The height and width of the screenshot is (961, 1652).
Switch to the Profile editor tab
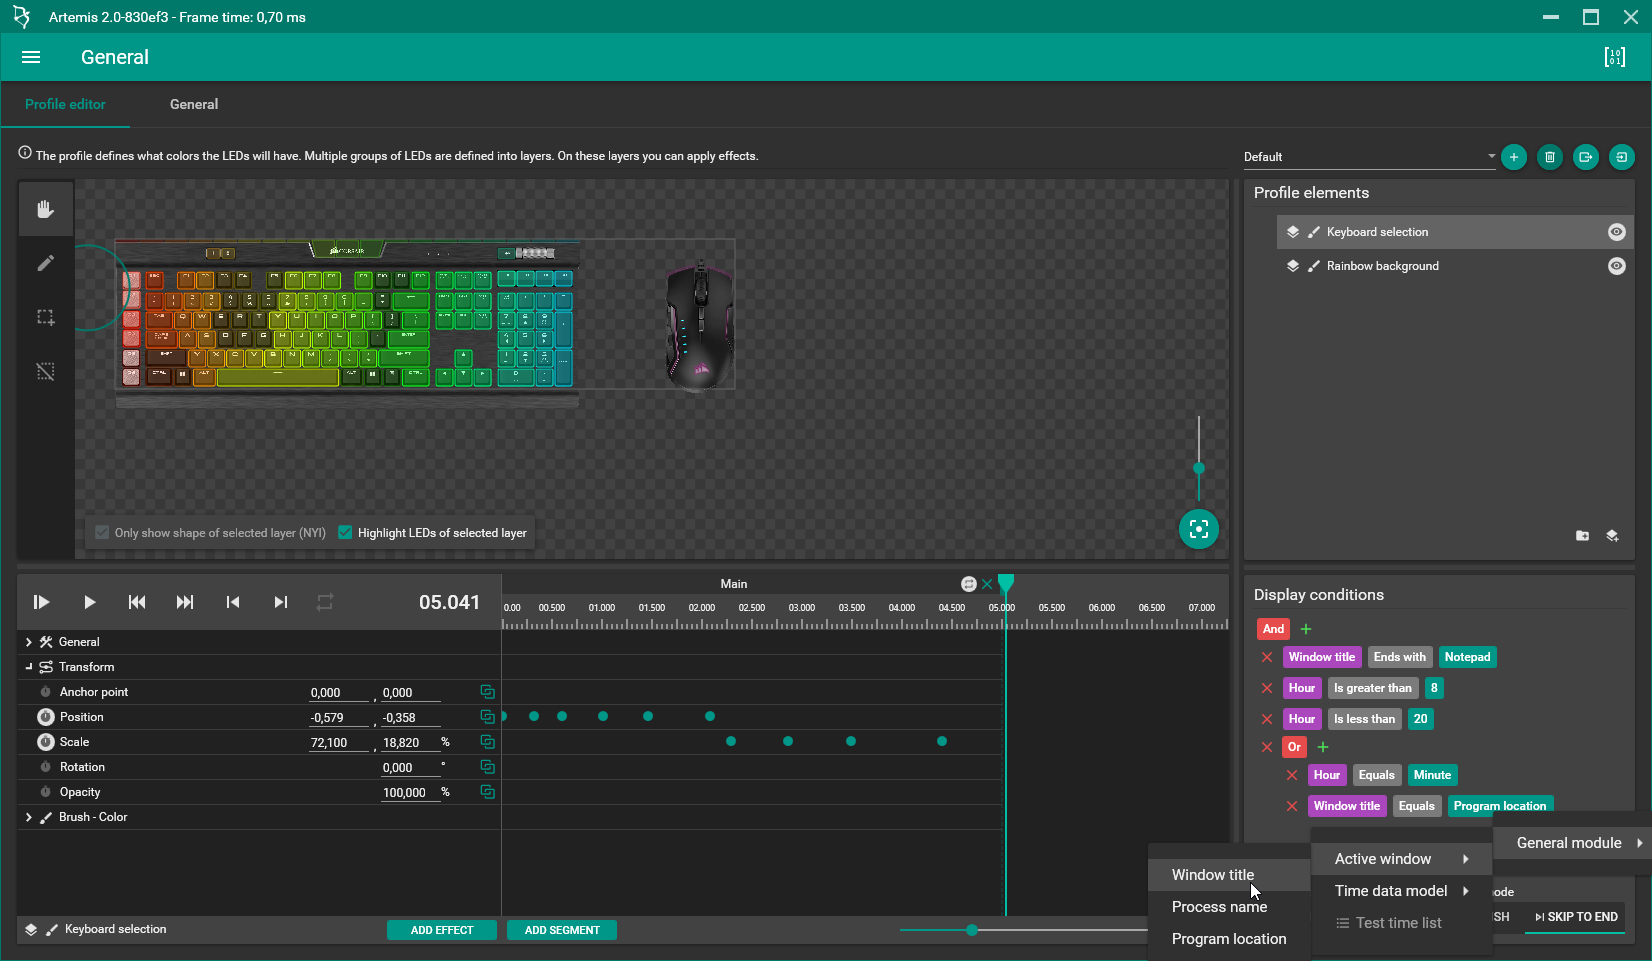[65, 104]
